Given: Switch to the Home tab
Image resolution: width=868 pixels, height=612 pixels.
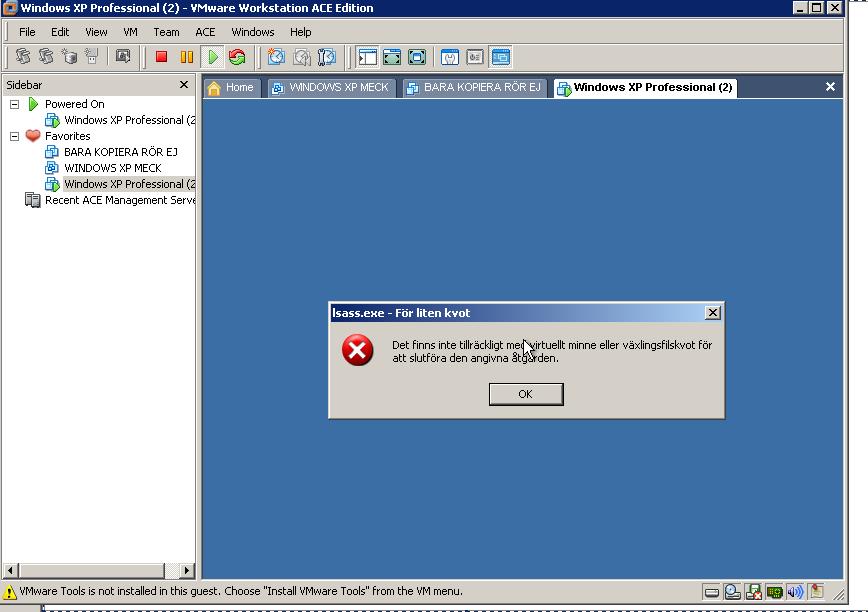Looking at the screenshot, I should [232, 87].
